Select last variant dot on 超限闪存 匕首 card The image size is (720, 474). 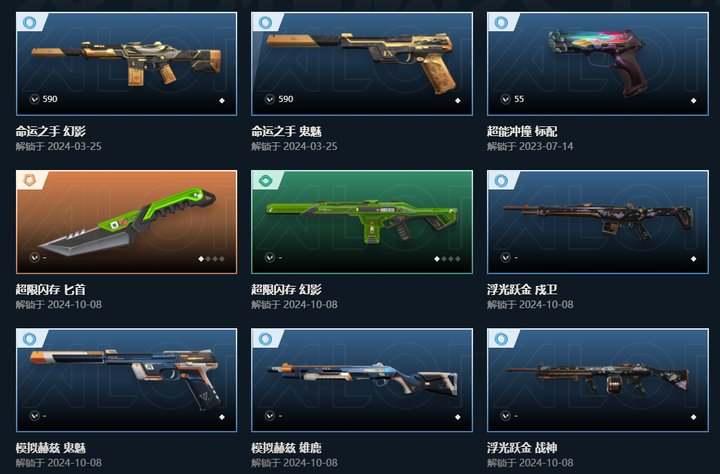222,259
